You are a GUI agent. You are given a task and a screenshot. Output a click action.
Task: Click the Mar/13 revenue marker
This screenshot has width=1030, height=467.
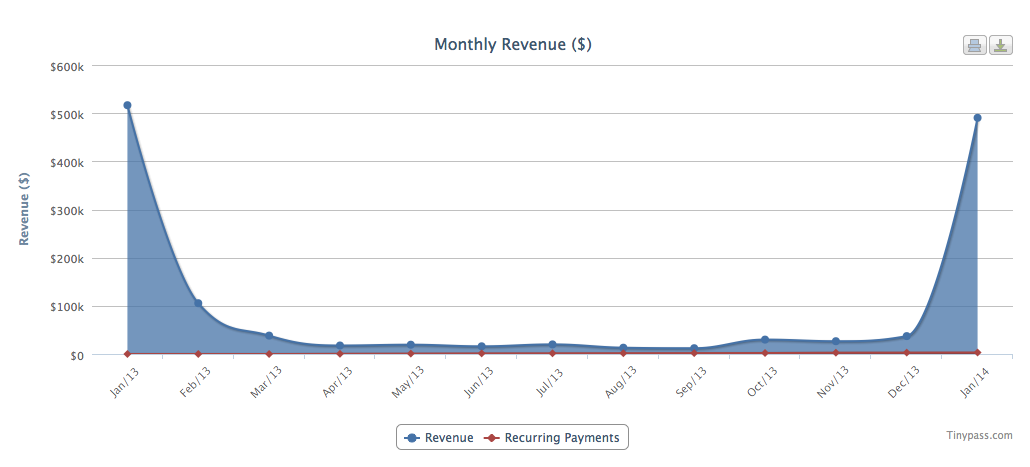point(269,336)
